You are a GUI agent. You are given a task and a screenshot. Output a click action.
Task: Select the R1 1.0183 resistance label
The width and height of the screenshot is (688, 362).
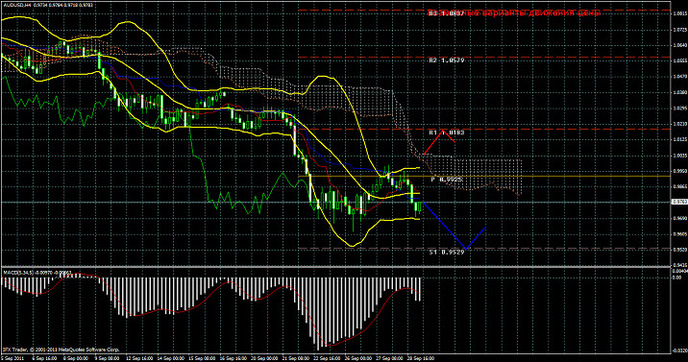(x=446, y=132)
